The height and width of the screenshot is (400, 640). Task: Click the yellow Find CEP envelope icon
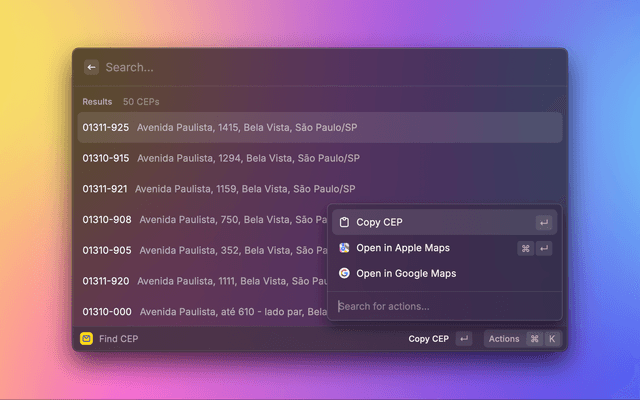point(87,339)
